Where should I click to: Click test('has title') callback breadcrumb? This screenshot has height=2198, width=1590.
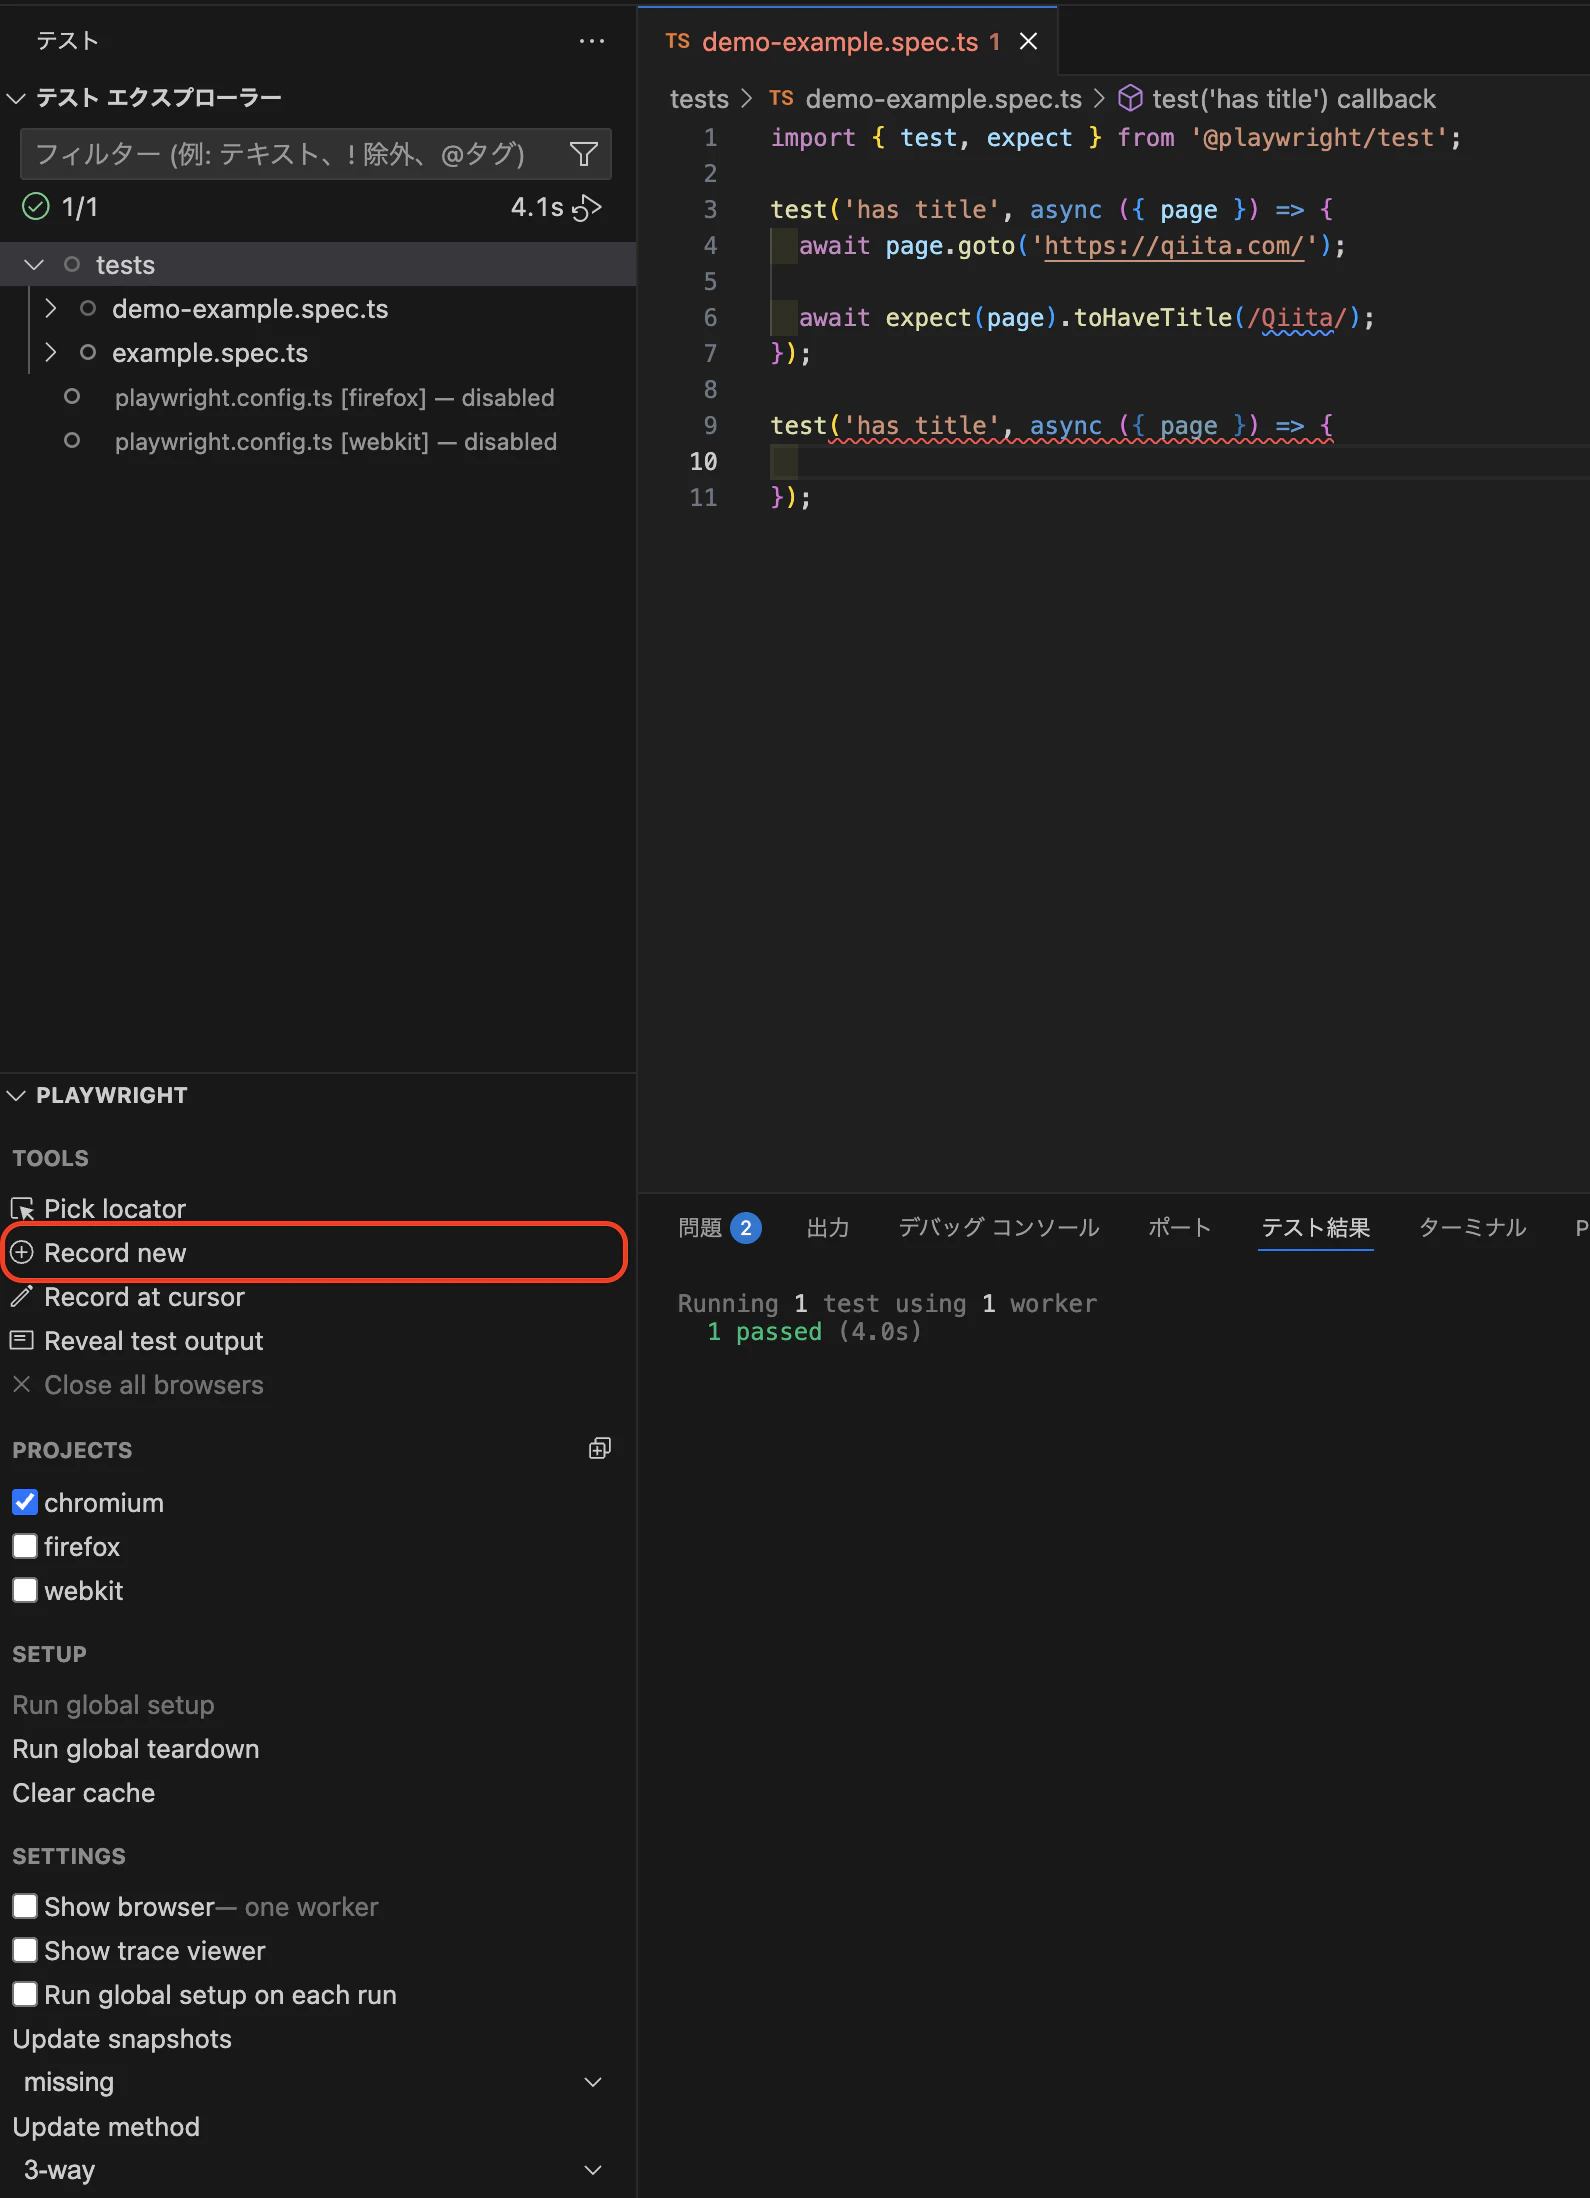(1293, 98)
